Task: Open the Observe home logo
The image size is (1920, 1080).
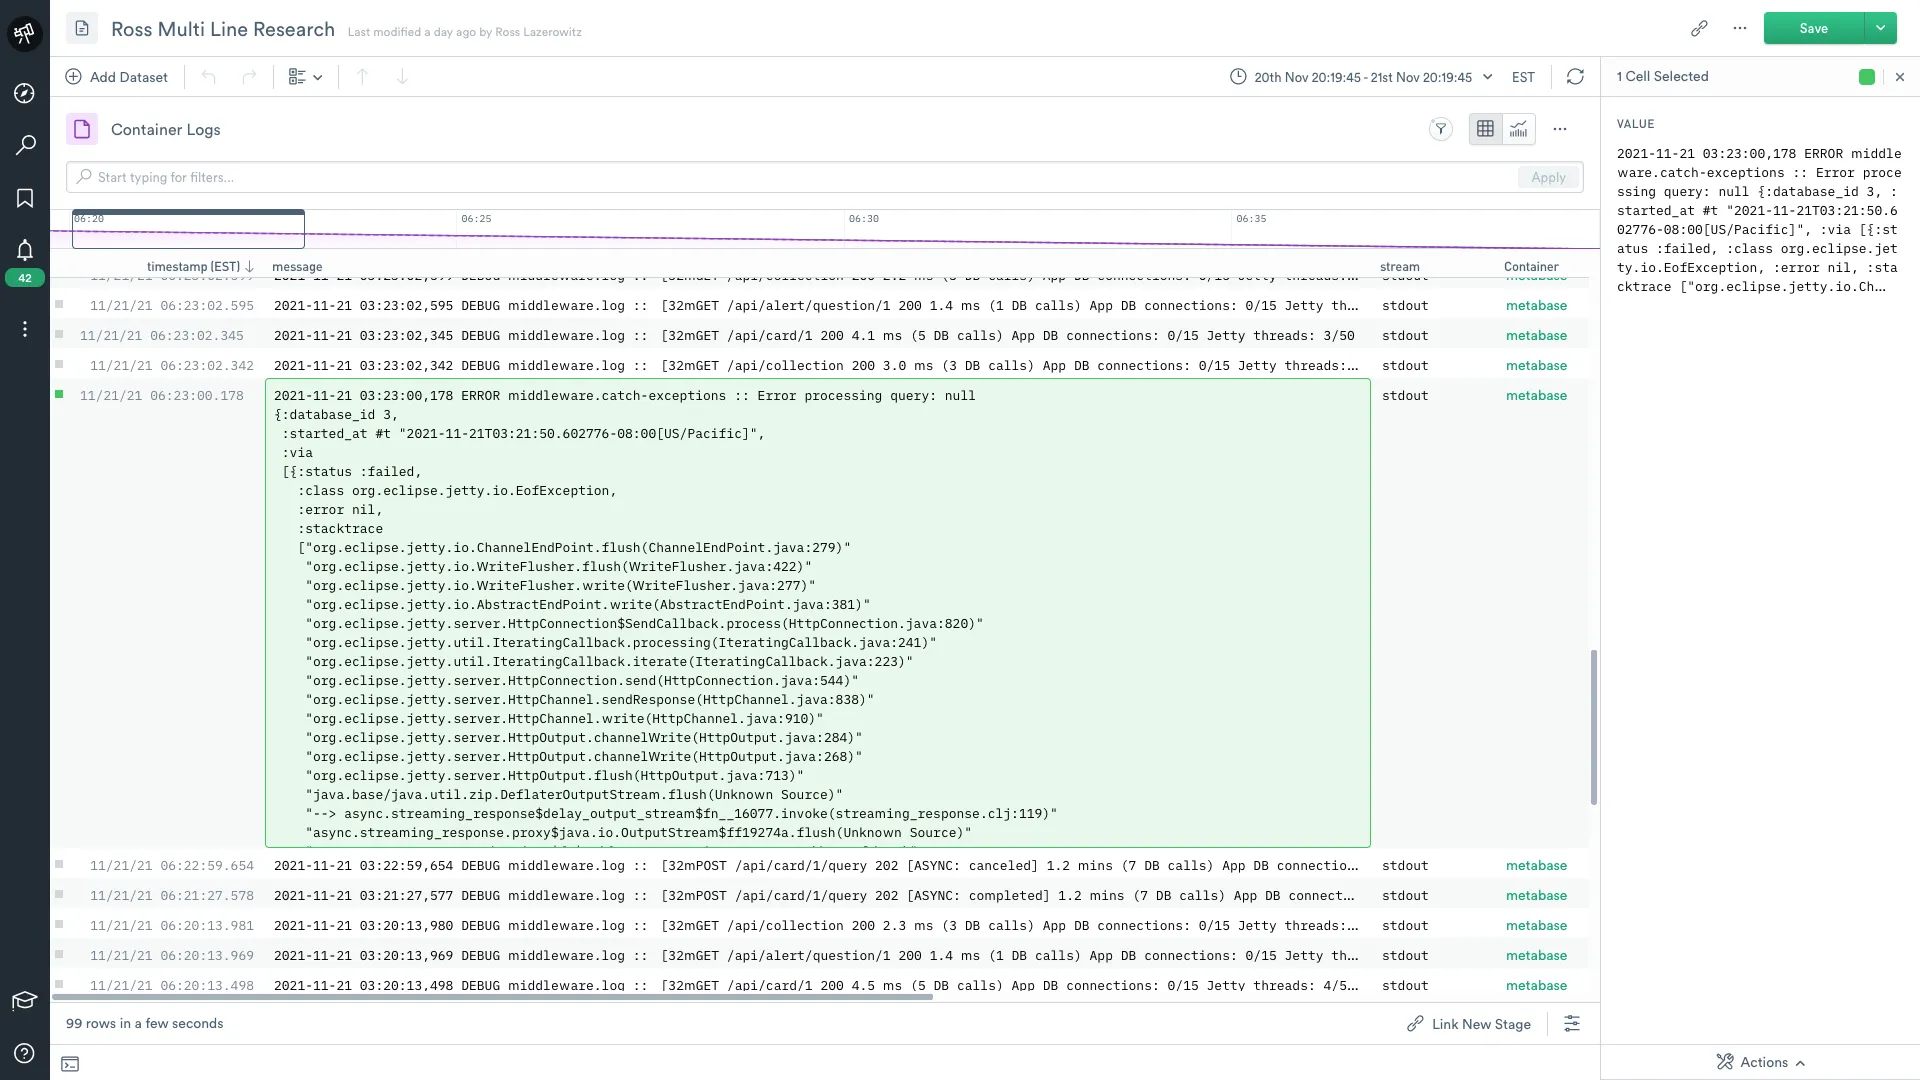Action: coord(24,33)
